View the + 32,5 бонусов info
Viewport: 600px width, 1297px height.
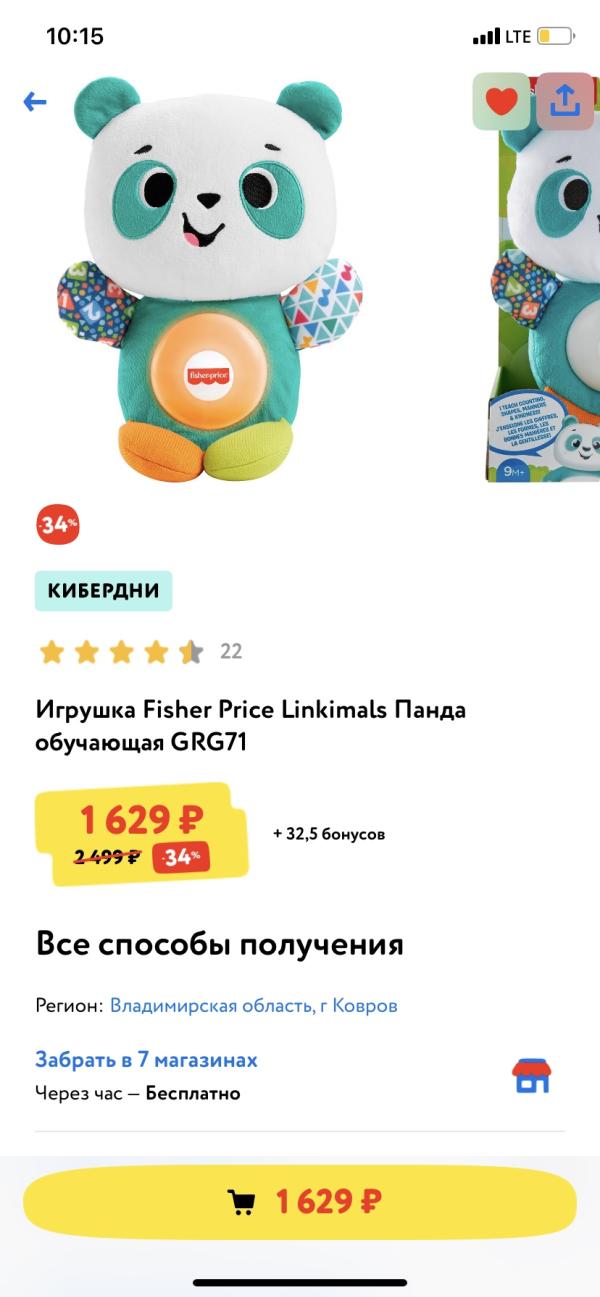328,834
